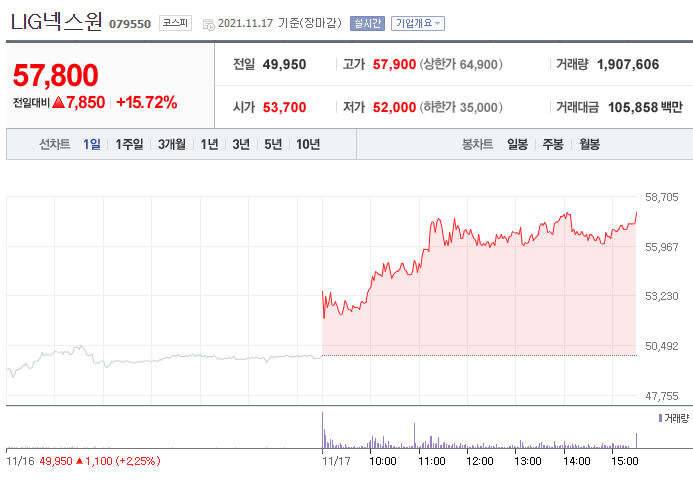The height and width of the screenshot is (480, 693).
Task: Click the 11:00 time axis label
Action: (432, 461)
